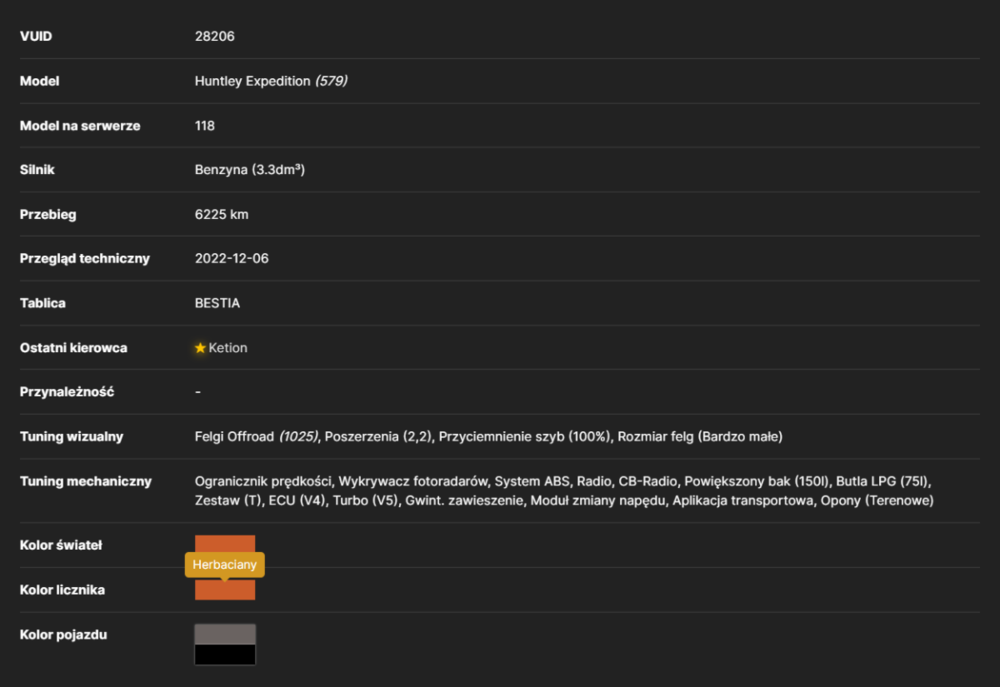Viewport: 1000px width, 687px height.
Task: Click the VUID value 28206
Action: point(214,36)
